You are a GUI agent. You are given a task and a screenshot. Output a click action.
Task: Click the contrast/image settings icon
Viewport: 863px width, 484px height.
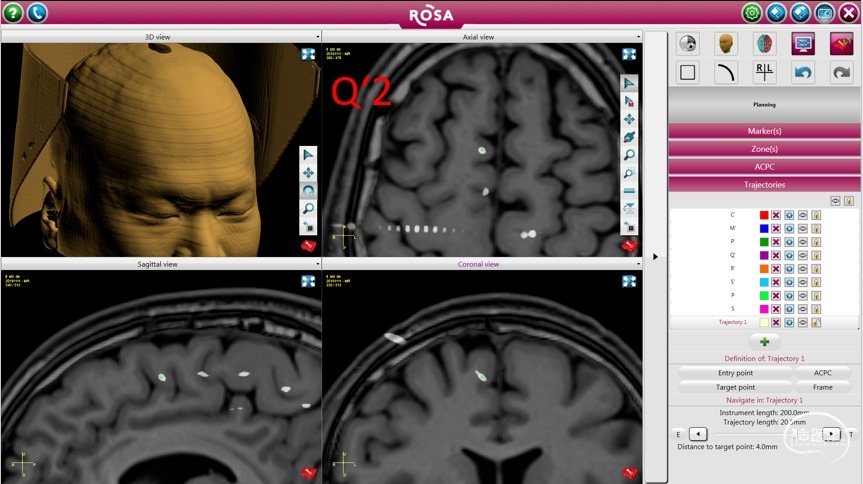point(688,43)
